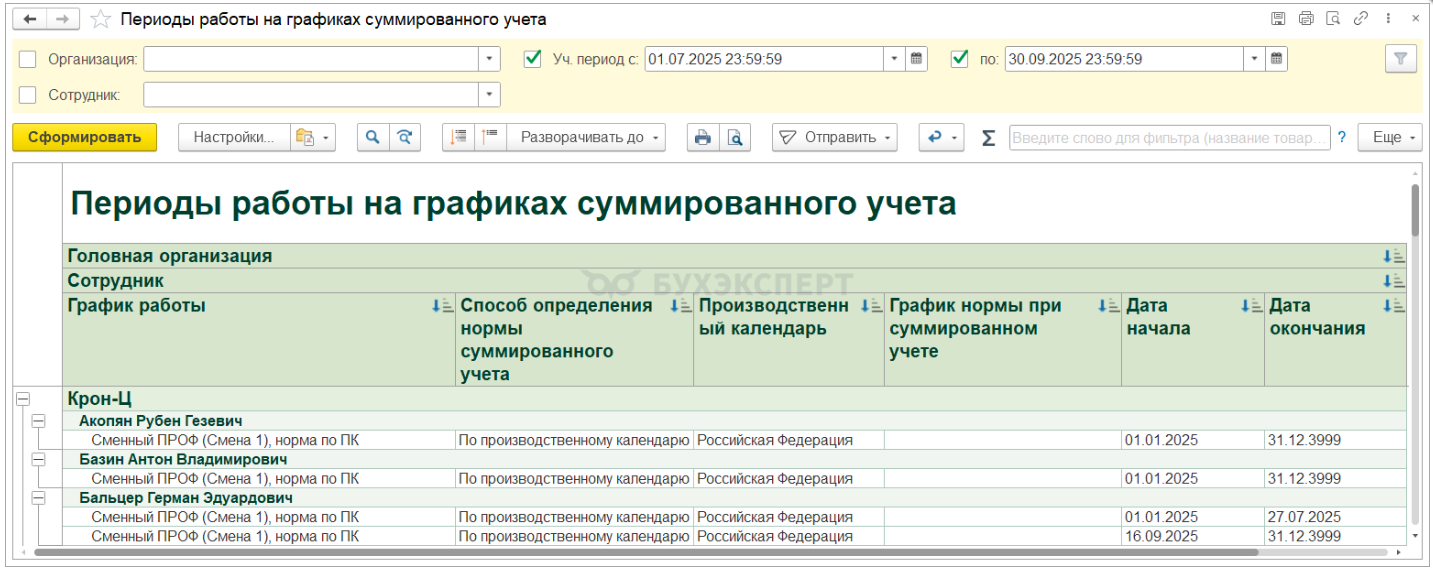Image resolution: width=1433 pixels, height=570 pixels.
Task: Expand all groups icon in toolbar
Action: (490, 138)
